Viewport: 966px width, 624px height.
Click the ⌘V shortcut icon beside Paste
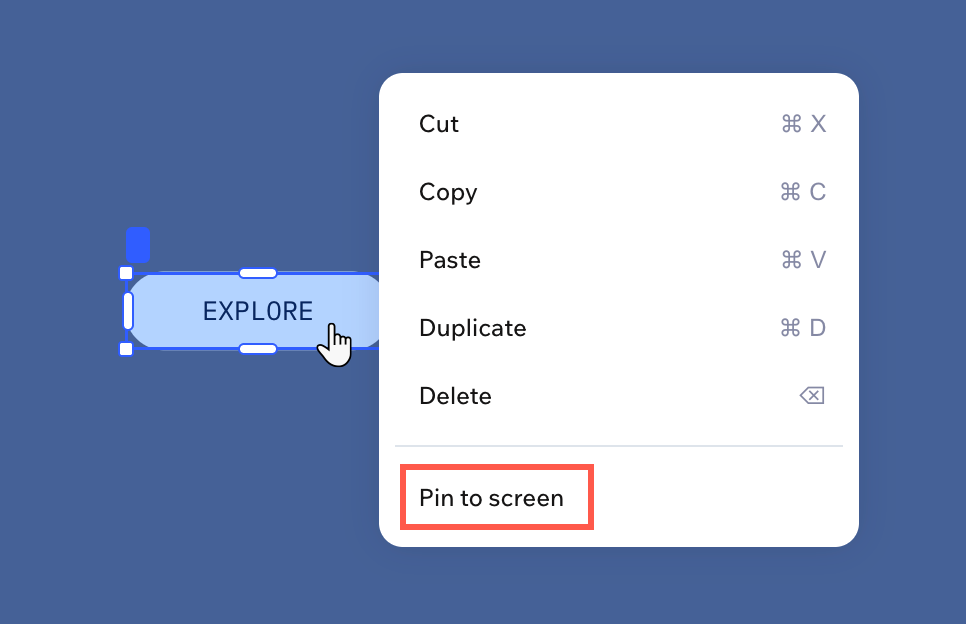click(803, 259)
